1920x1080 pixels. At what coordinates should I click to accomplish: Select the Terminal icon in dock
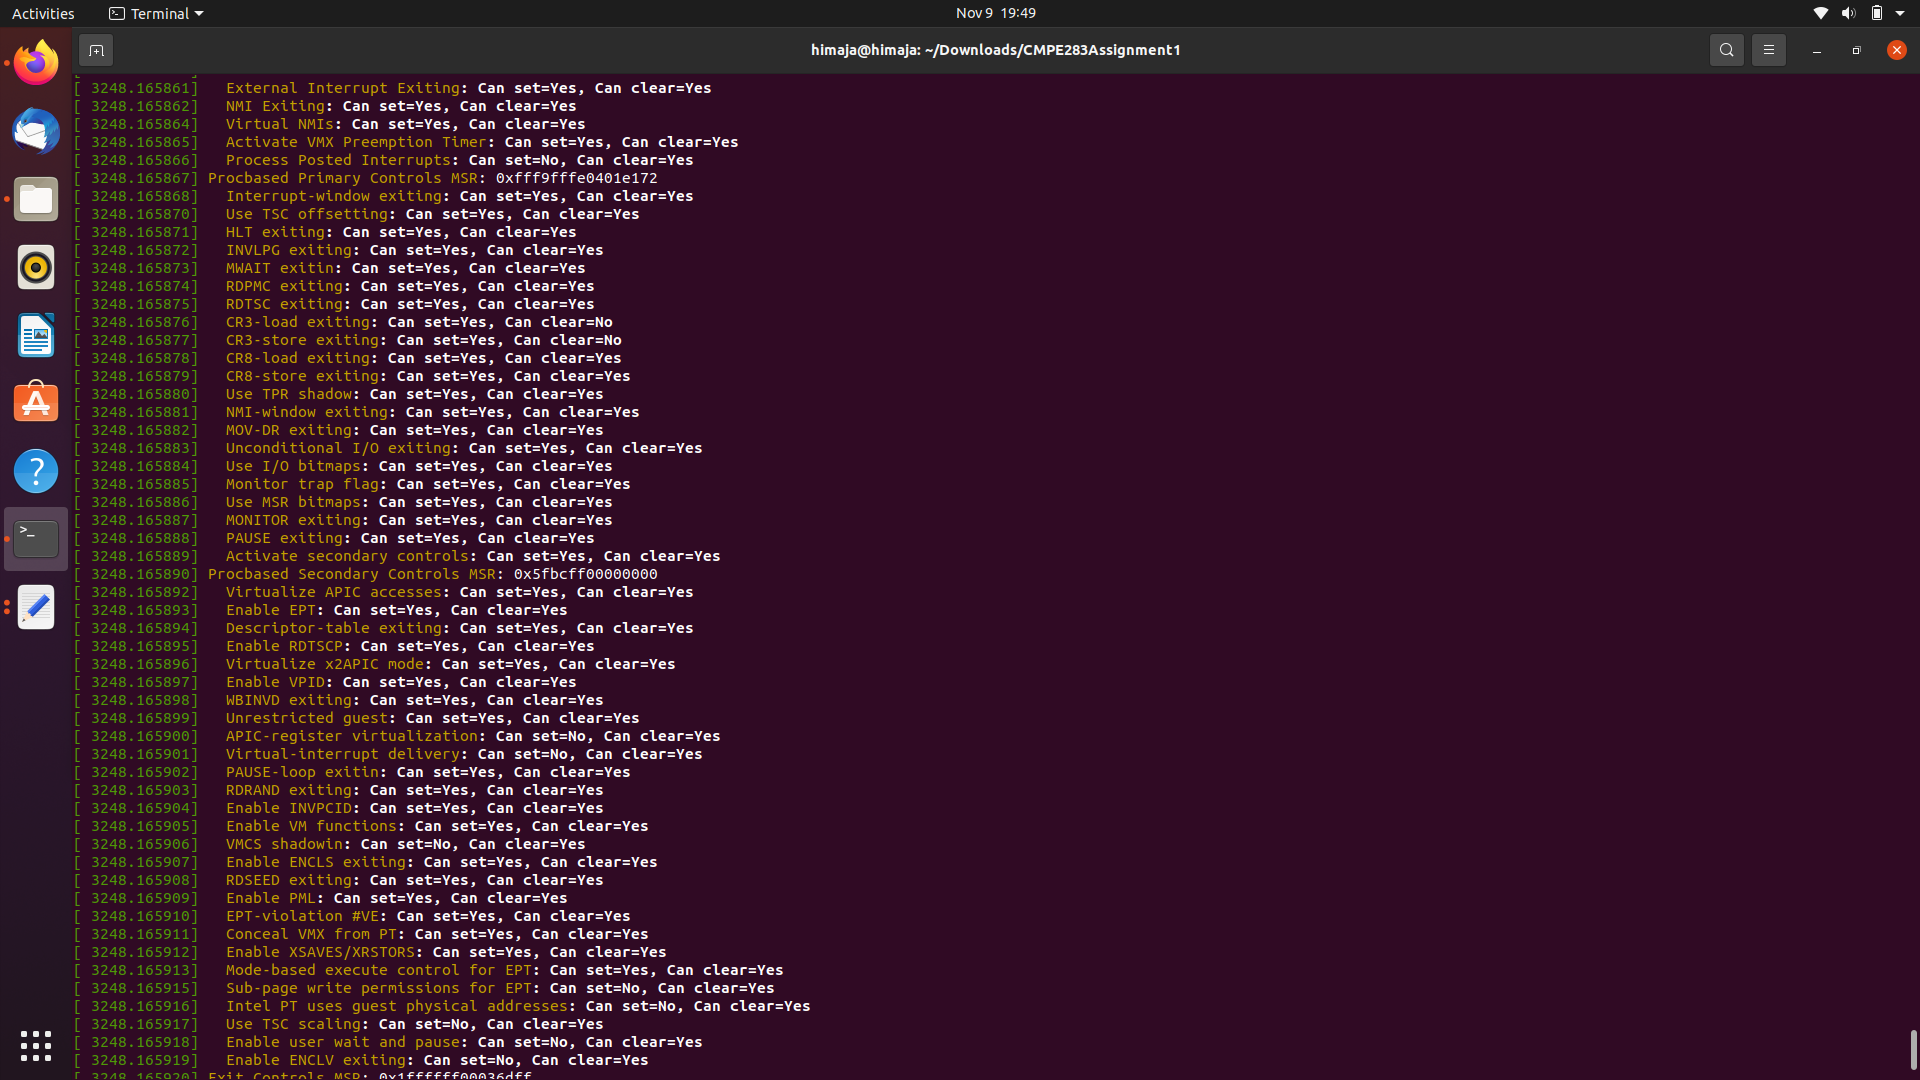(x=36, y=539)
